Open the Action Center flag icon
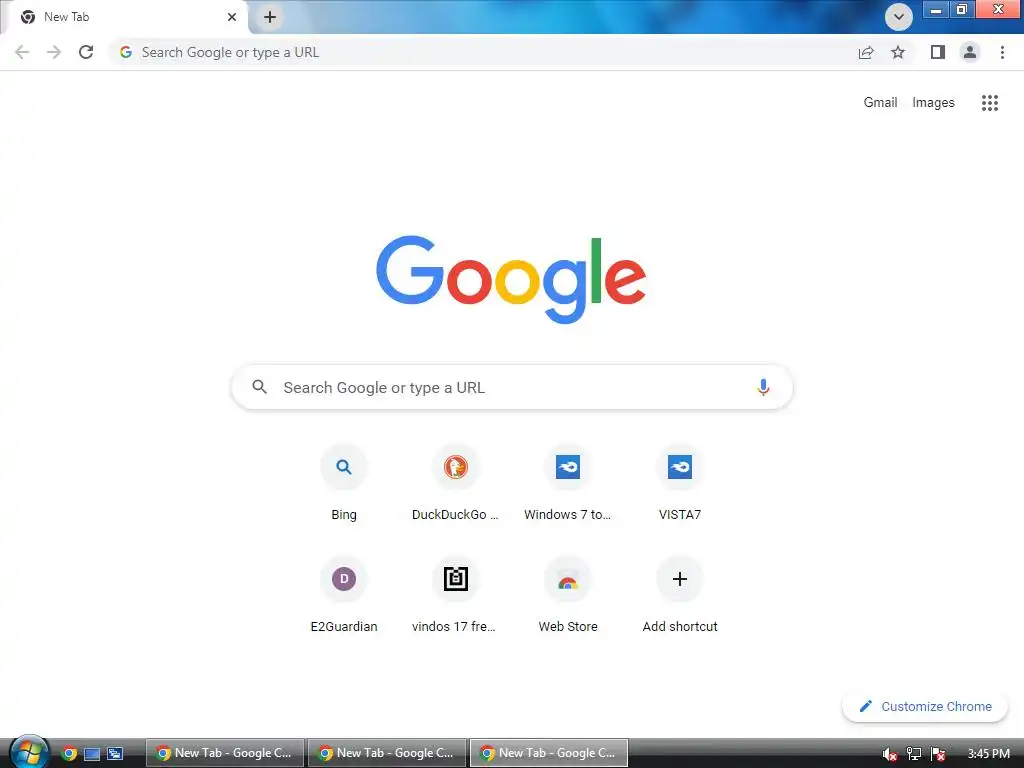Viewport: 1024px width, 768px height. point(938,754)
